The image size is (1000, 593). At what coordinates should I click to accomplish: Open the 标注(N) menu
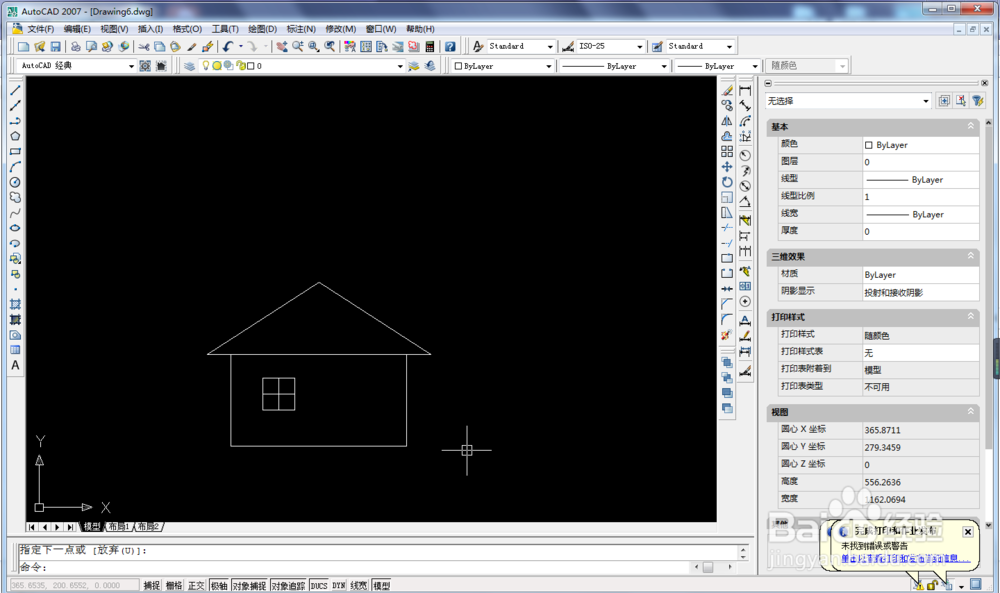[301, 29]
